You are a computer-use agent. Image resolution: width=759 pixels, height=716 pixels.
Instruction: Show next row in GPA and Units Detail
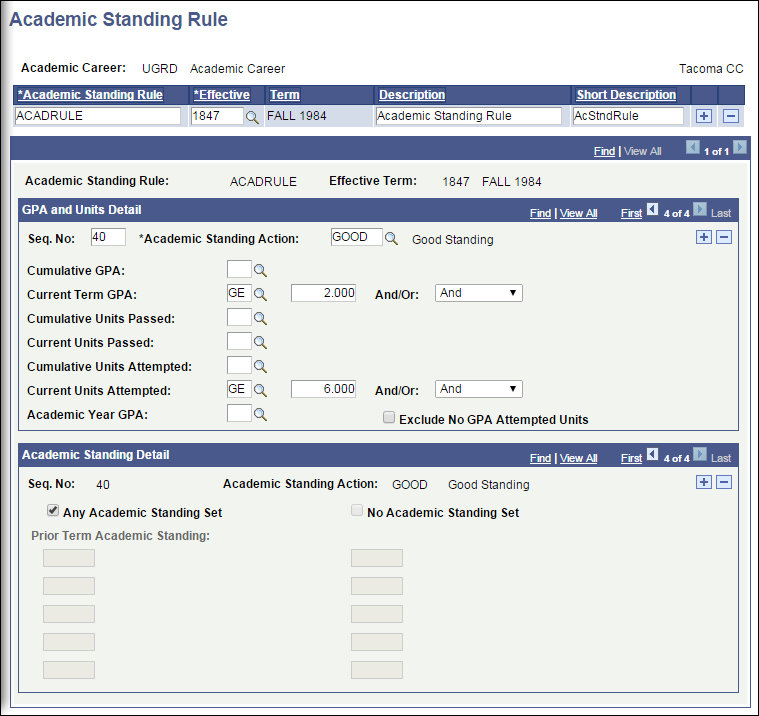coord(700,209)
